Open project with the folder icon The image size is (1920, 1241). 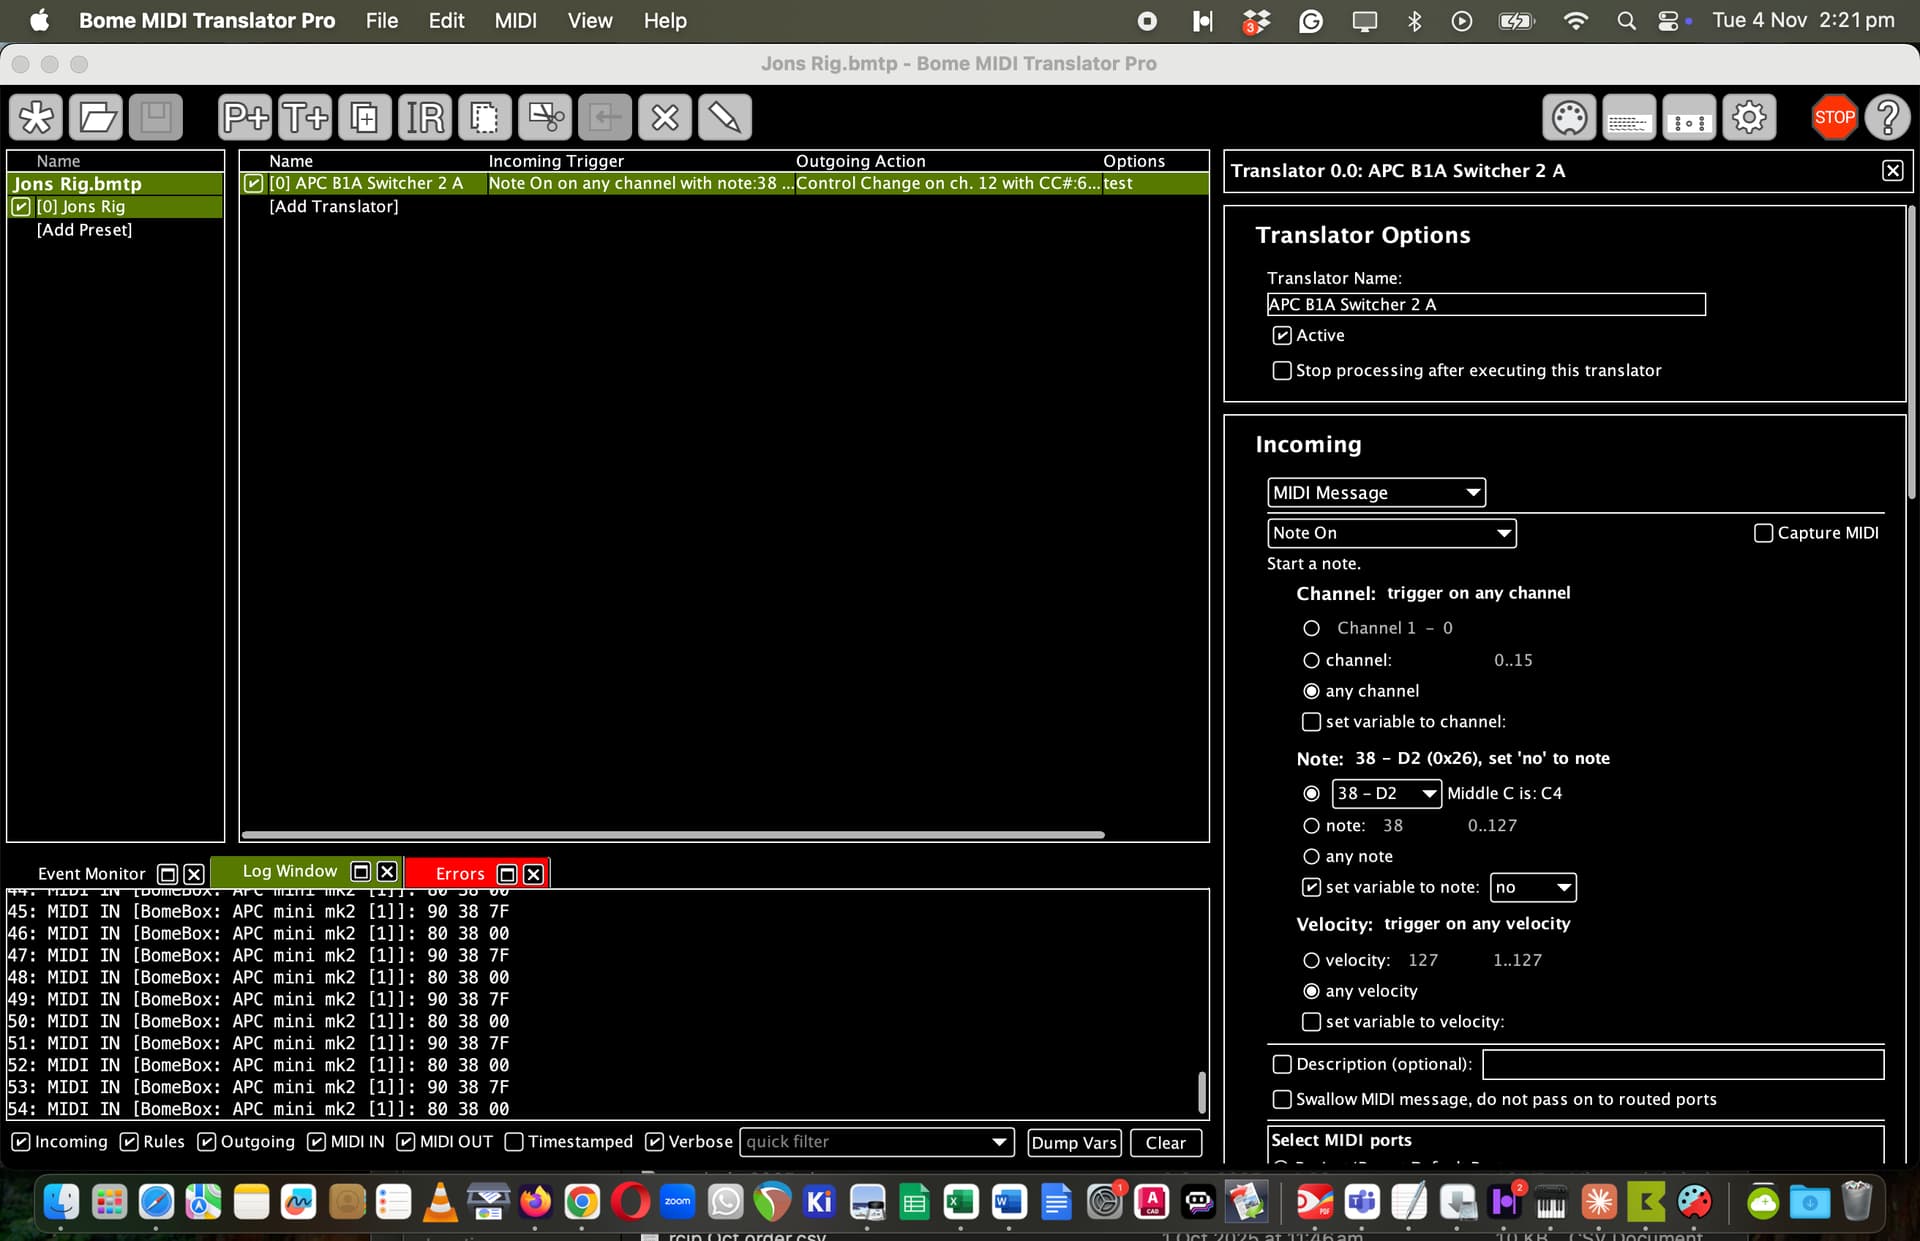coord(96,118)
